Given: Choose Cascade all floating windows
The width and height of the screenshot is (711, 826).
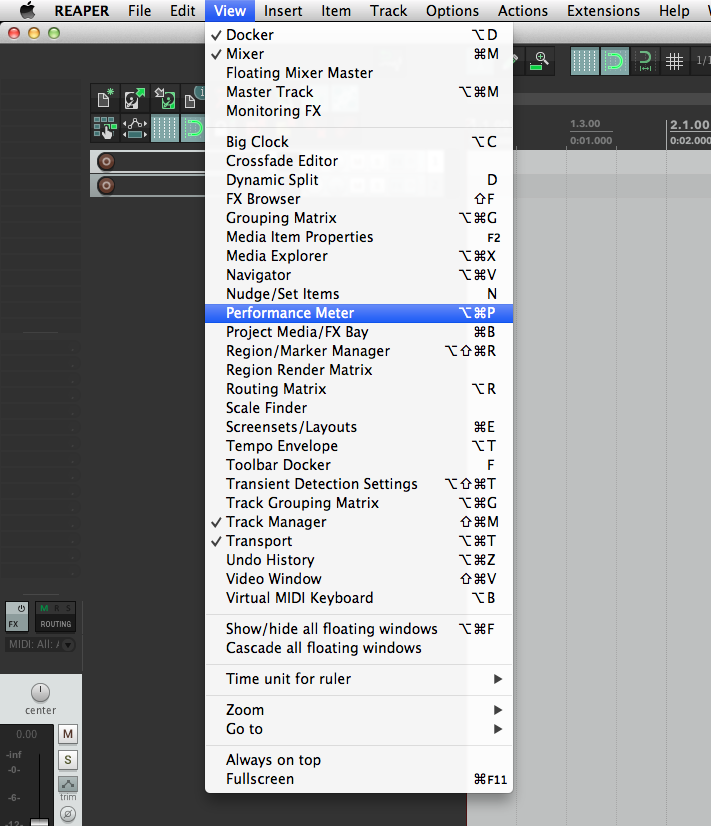Looking at the screenshot, I should tap(359, 647).
